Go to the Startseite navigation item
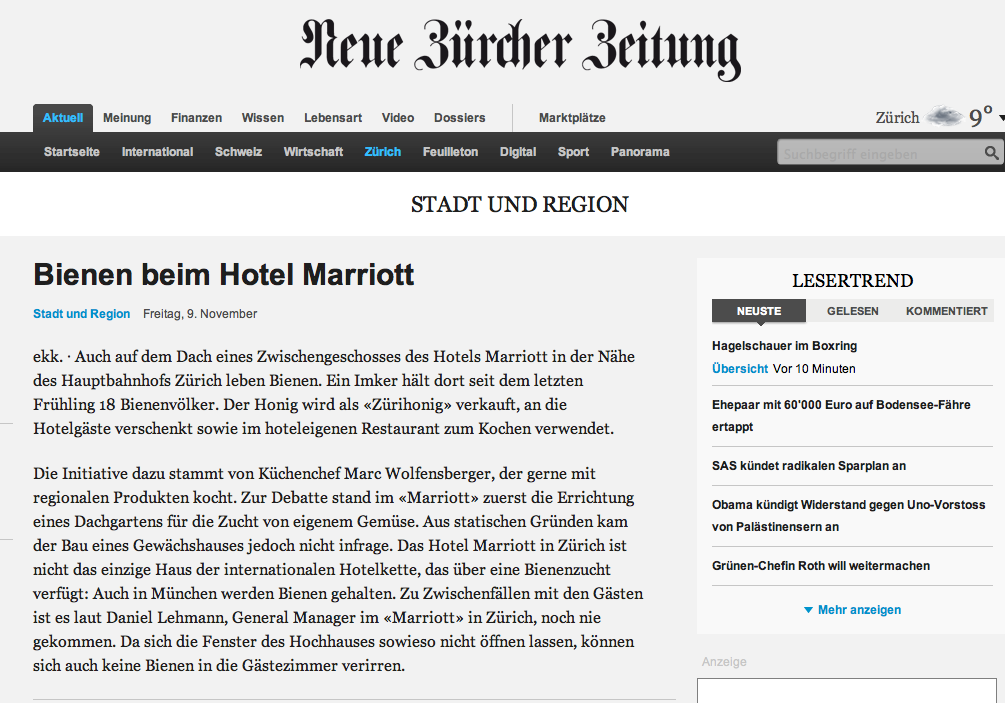Viewport: 1005px width, 703px height. [72, 152]
